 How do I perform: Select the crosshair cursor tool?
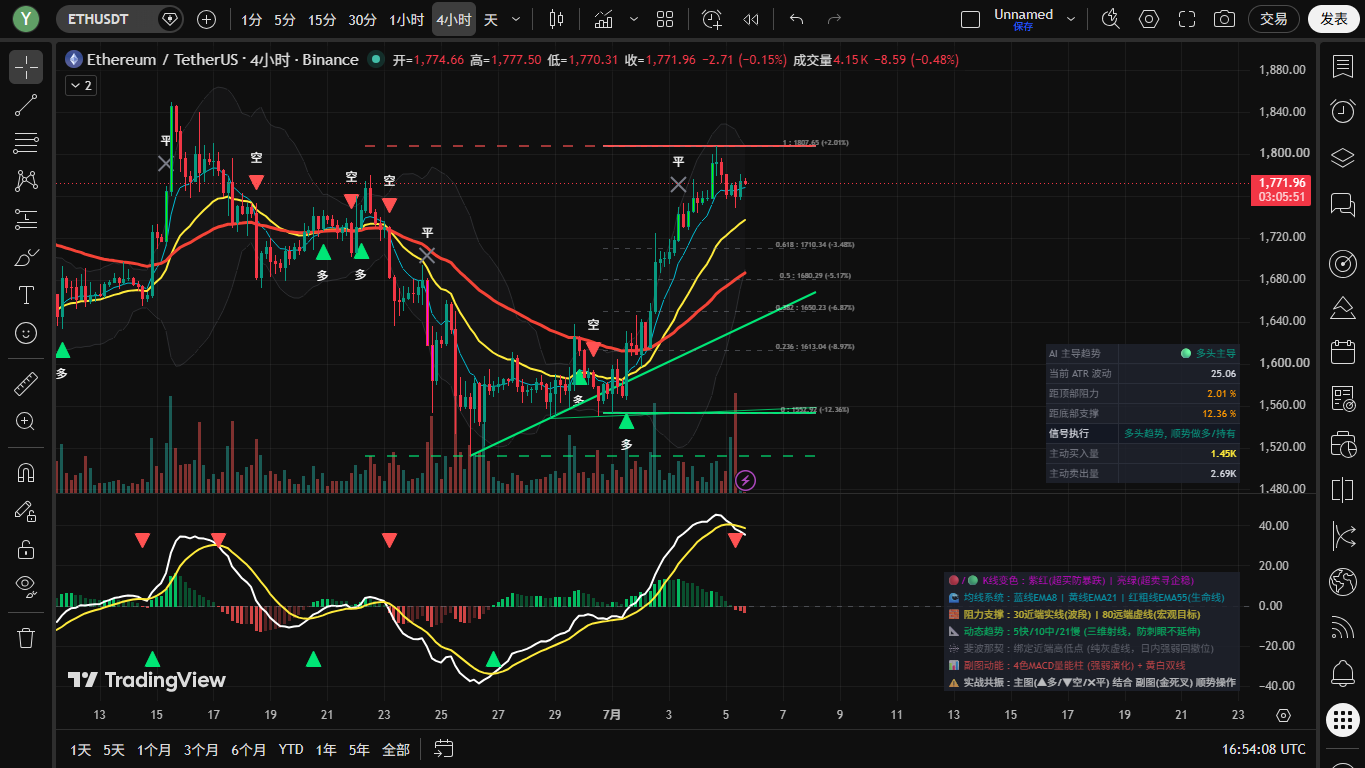(x=26, y=67)
